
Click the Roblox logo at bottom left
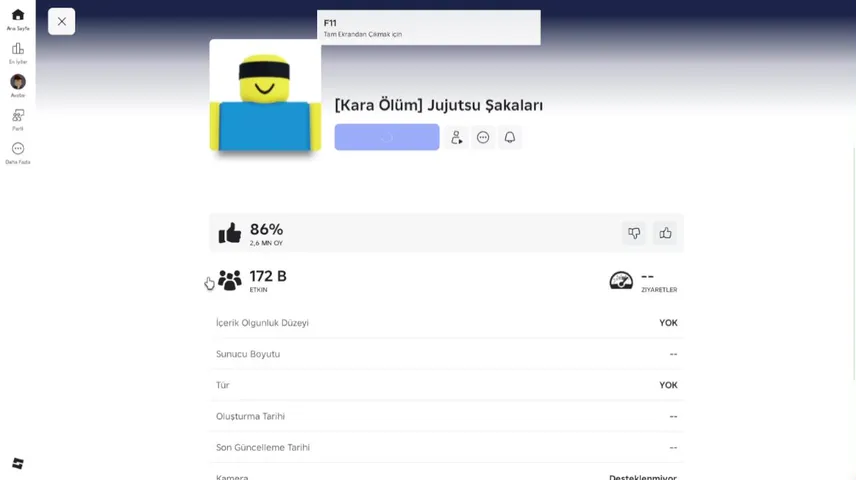pyautogui.click(x=17, y=463)
